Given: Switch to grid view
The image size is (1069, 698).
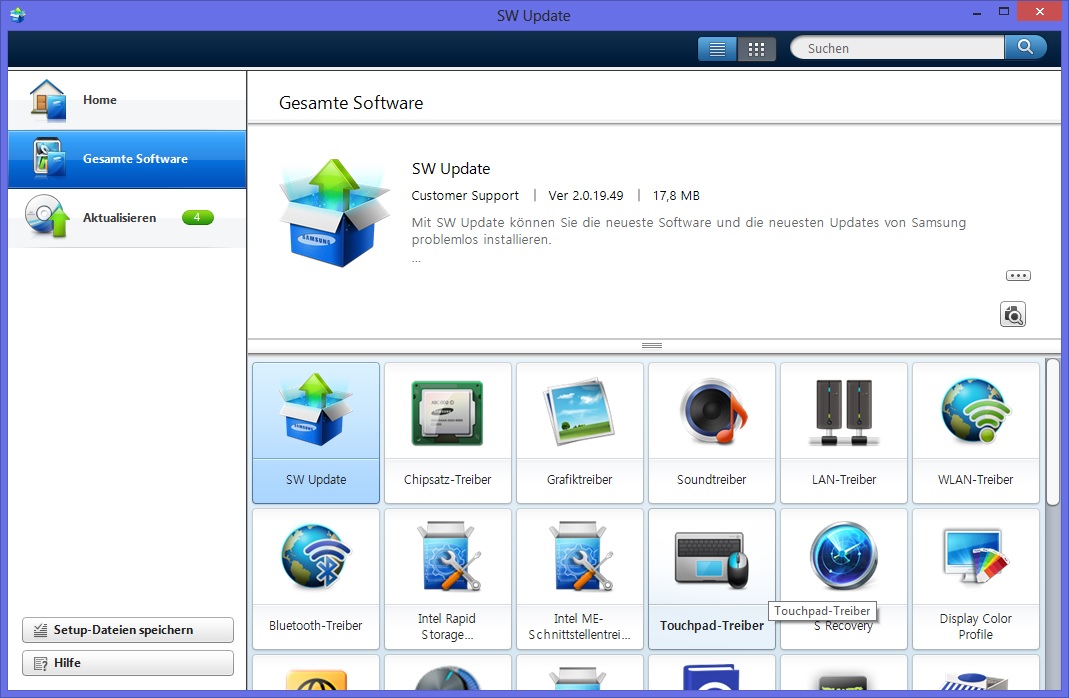Looking at the screenshot, I should pyautogui.click(x=756, y=49).
